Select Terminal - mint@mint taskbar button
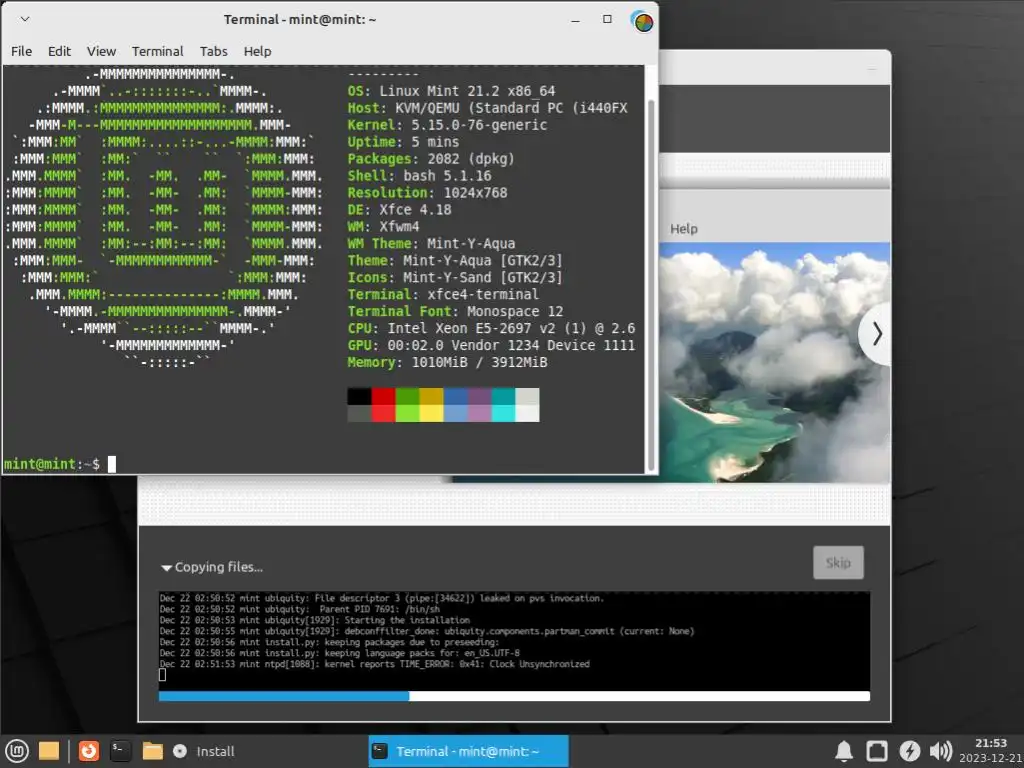This screenshot has height=768, width=1024. coord(468,751)
